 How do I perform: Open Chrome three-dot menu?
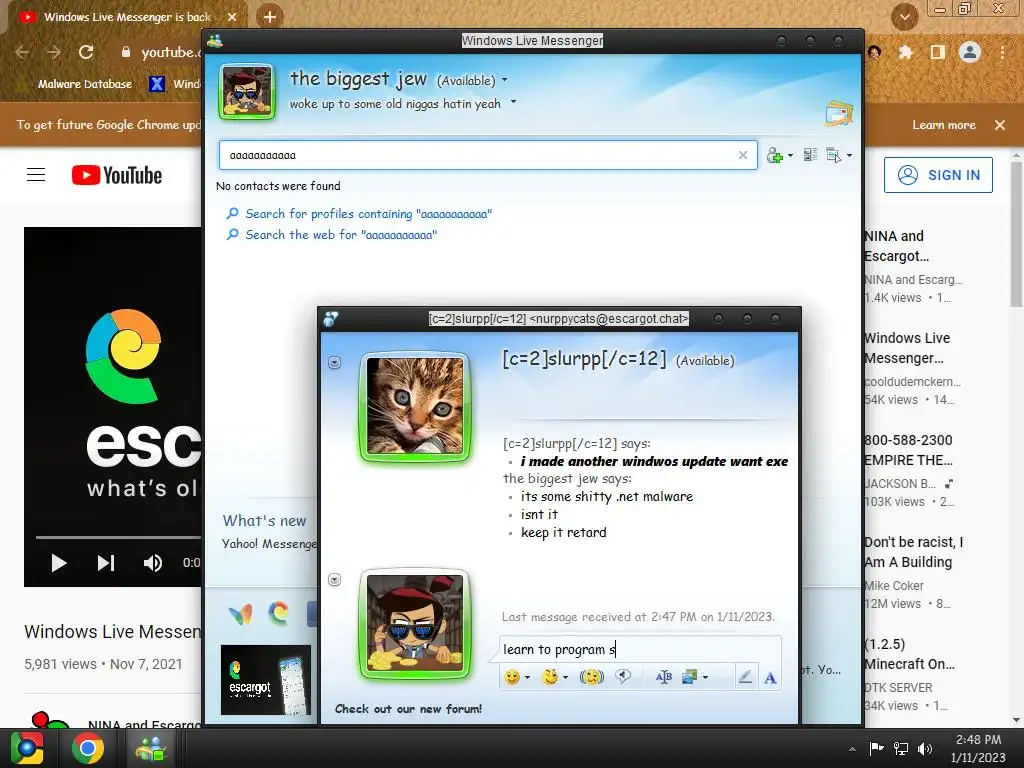coord(1002,52)
